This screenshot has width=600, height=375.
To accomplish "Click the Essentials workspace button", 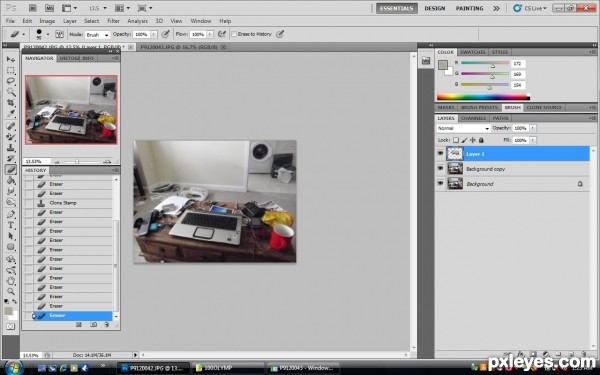I will tap(396, 8).
